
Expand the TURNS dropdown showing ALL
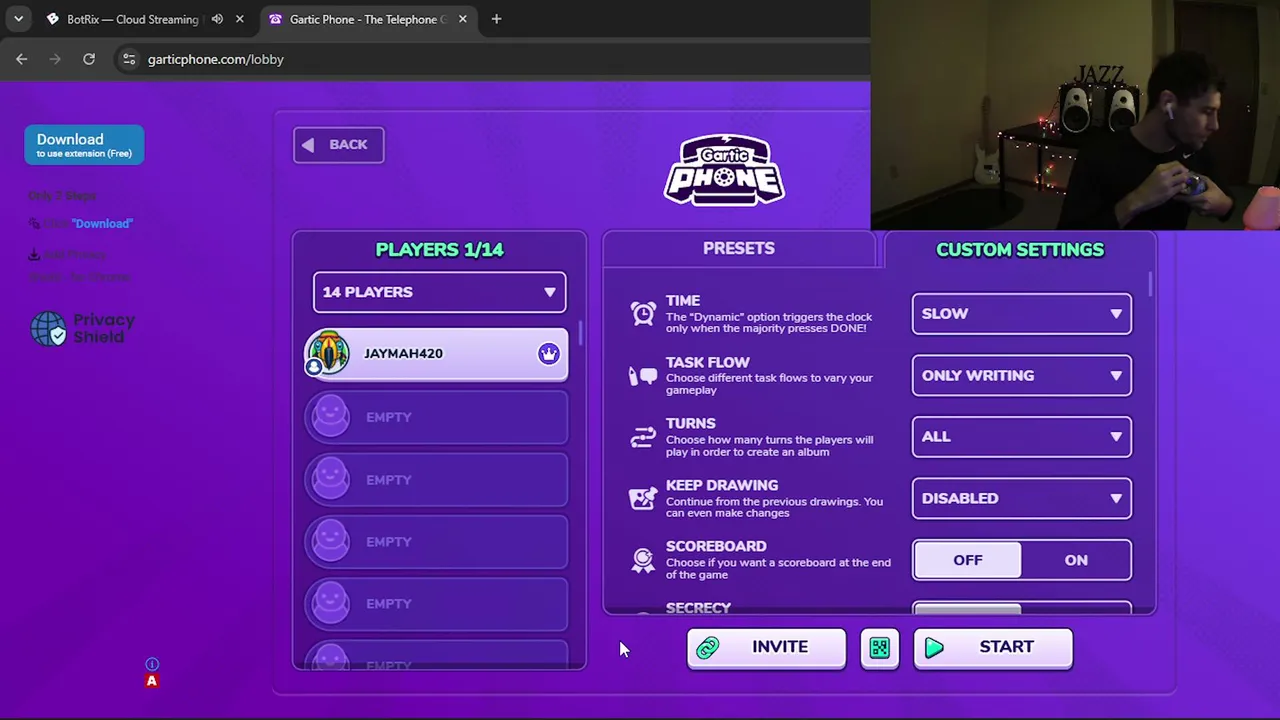pos(1021,437)
